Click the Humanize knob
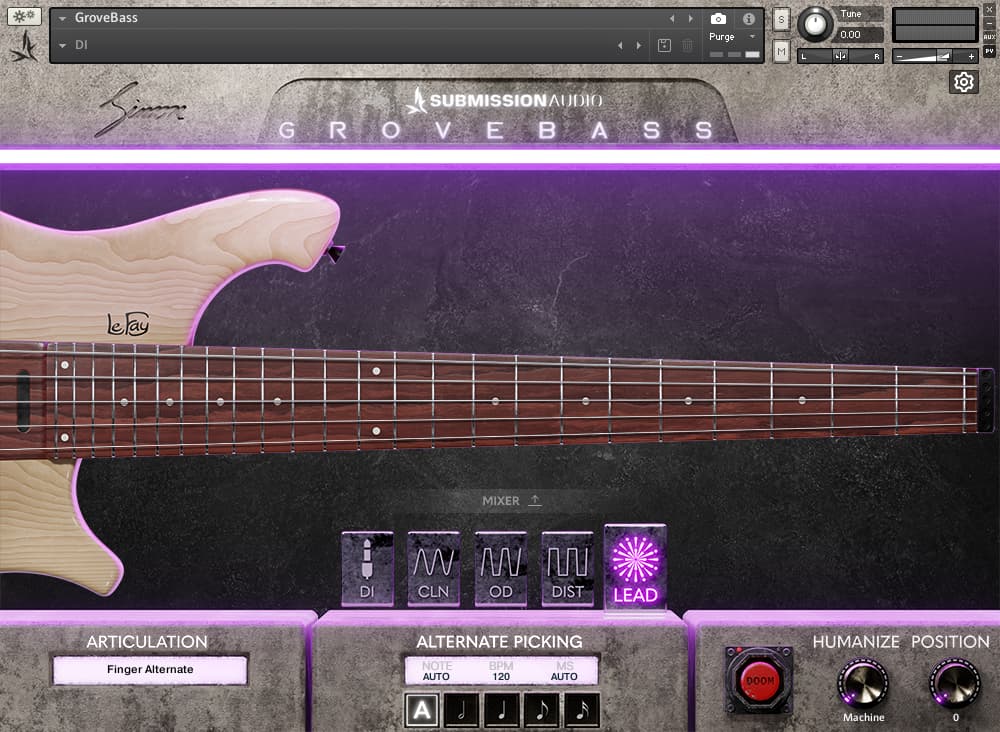The height and width of the screenshot is (732, 1000). (x=863, y=684)
